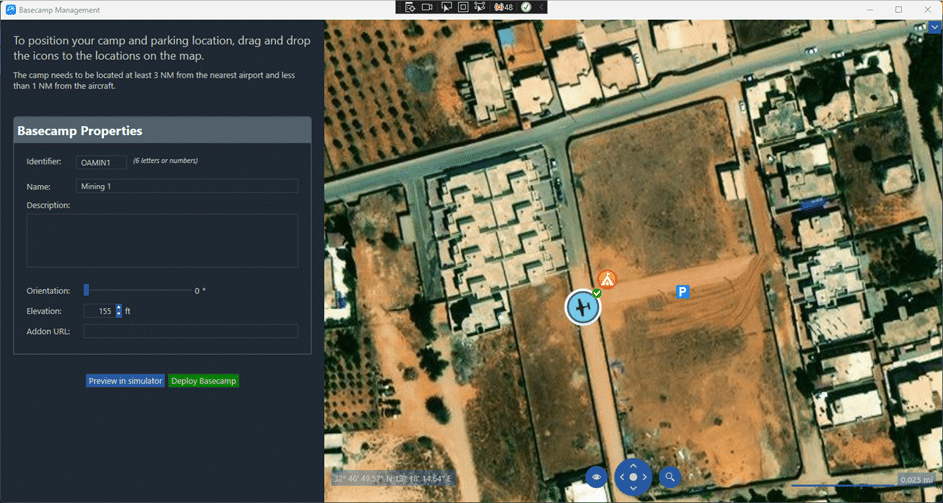Collapse the top overlay toolbar arrow
This screenshot has height=503, width=943.
click(542, 7)
